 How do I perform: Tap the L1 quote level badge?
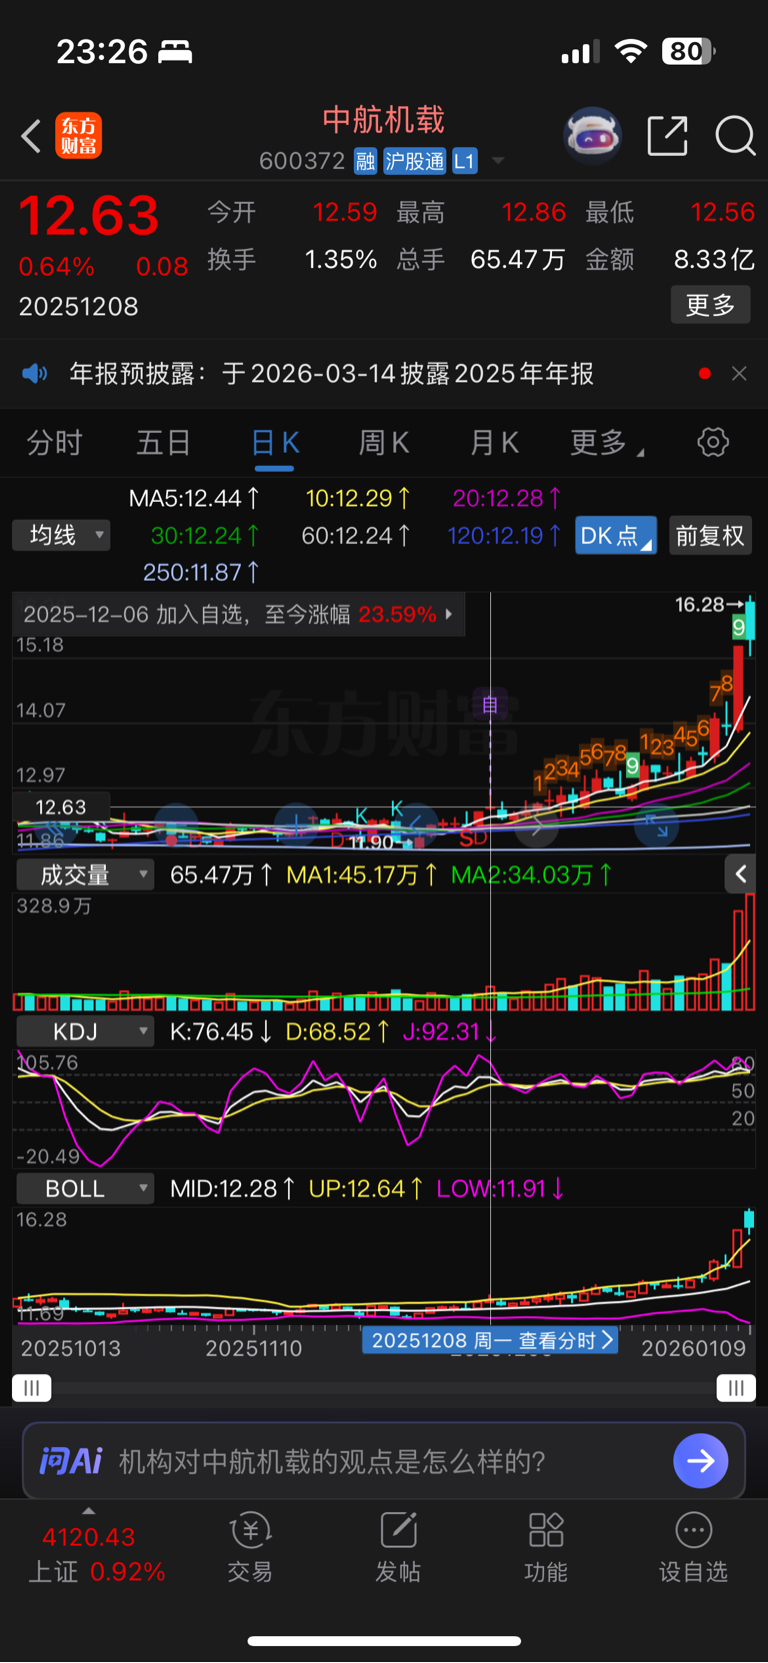tap(465, 161)
